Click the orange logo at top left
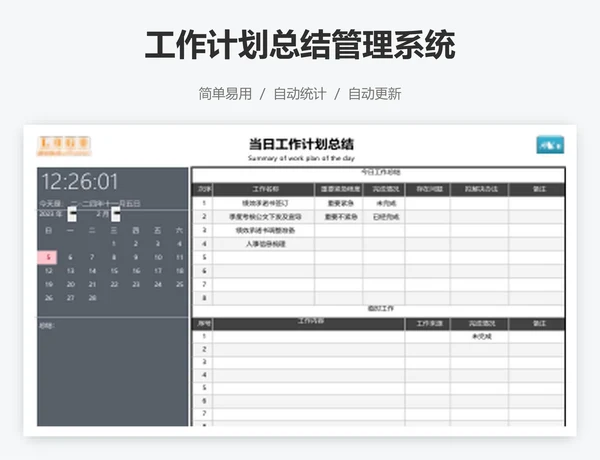The width and height of the screenshot is (600, 460). 64,146
